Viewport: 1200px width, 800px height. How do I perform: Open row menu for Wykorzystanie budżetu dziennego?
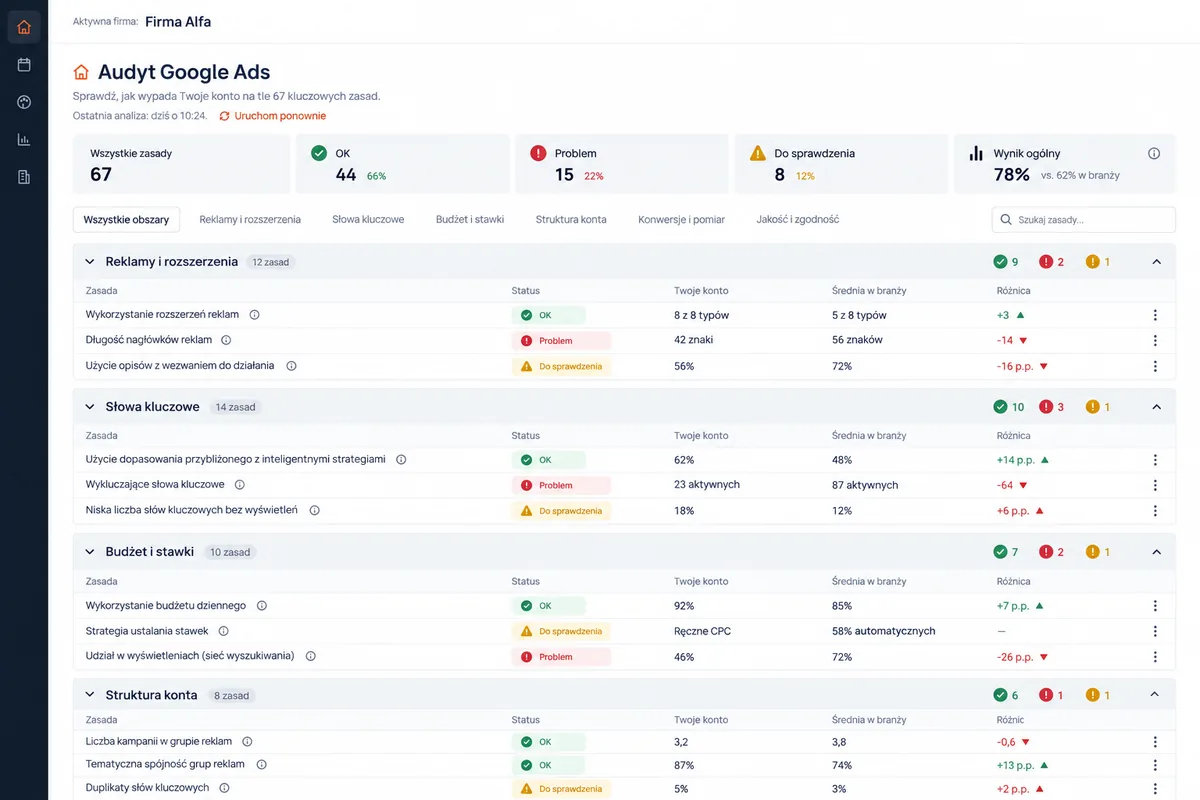point(1155,606)
